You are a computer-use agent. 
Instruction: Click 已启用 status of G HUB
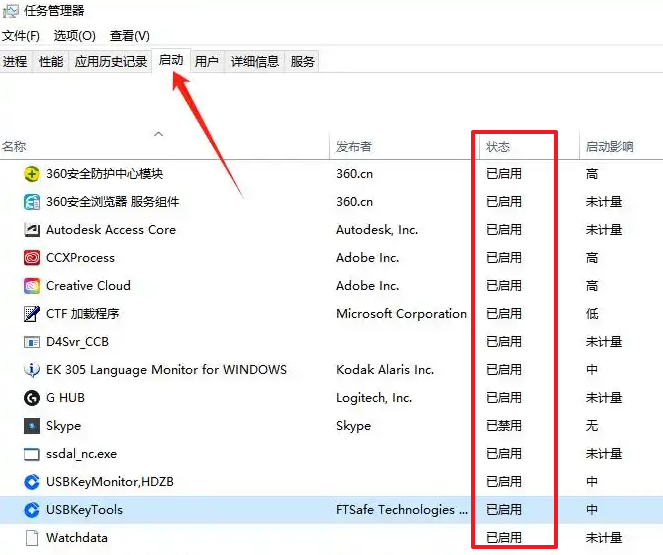504,398
